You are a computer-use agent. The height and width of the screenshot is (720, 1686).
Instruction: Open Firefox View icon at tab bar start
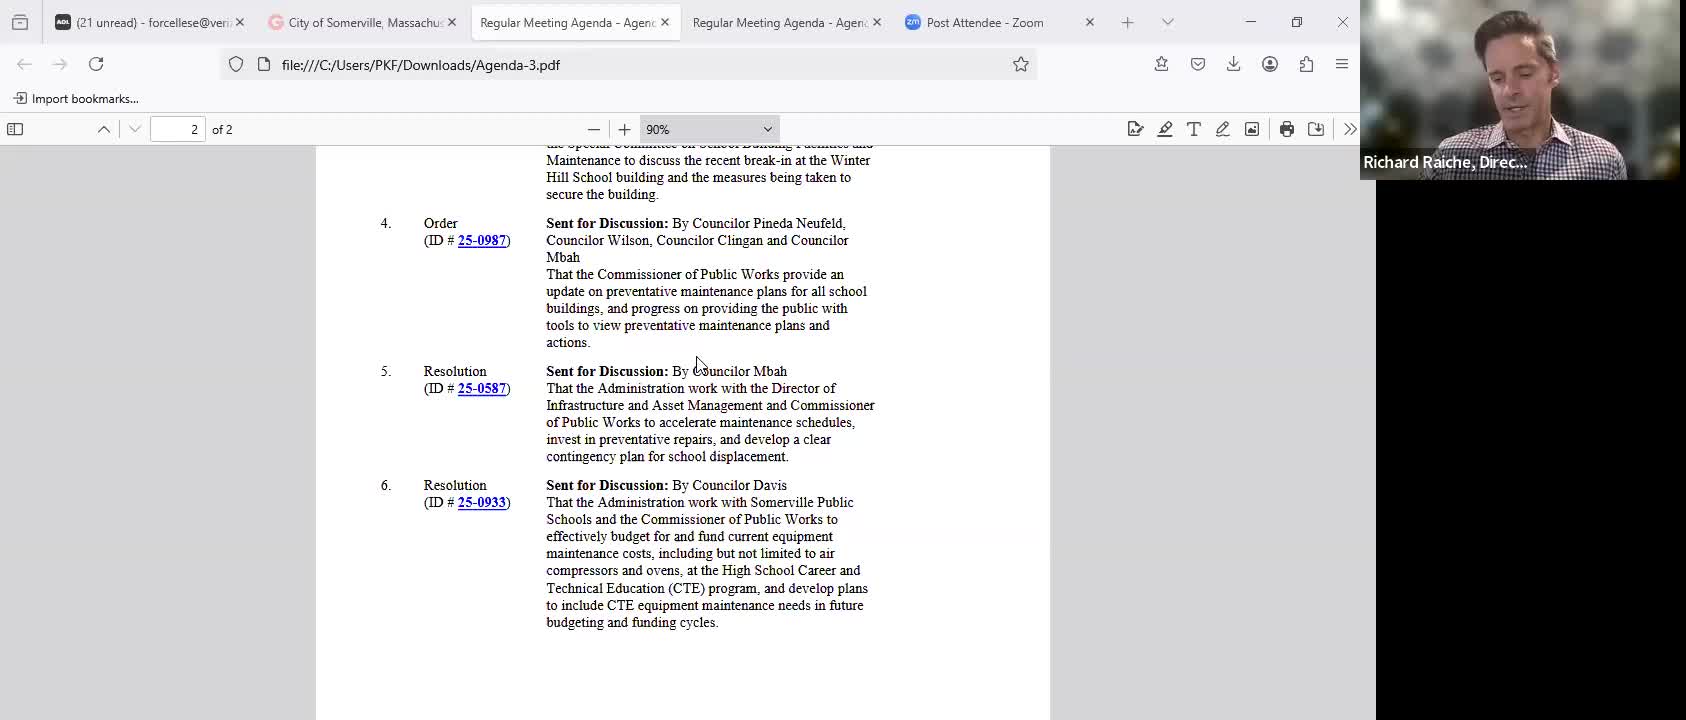[20, 22]
